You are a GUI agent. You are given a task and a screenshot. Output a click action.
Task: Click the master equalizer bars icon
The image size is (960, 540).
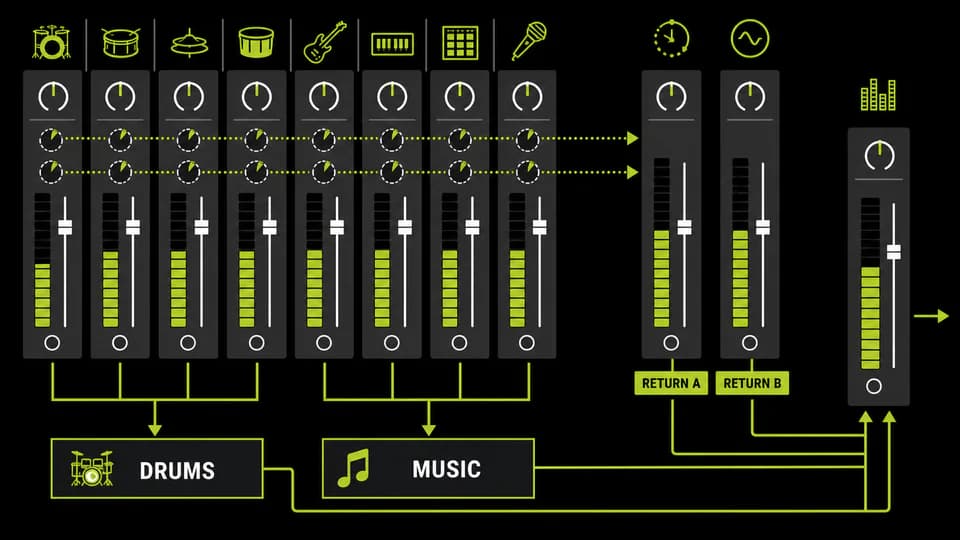[x=878, y=95]
